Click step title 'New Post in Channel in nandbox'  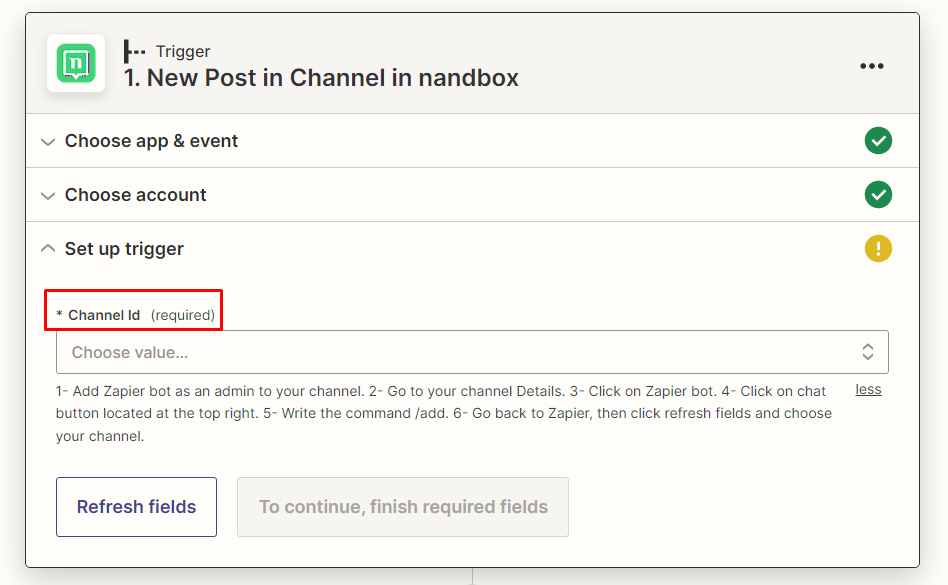pyautogui.click(x=320, y=78)
